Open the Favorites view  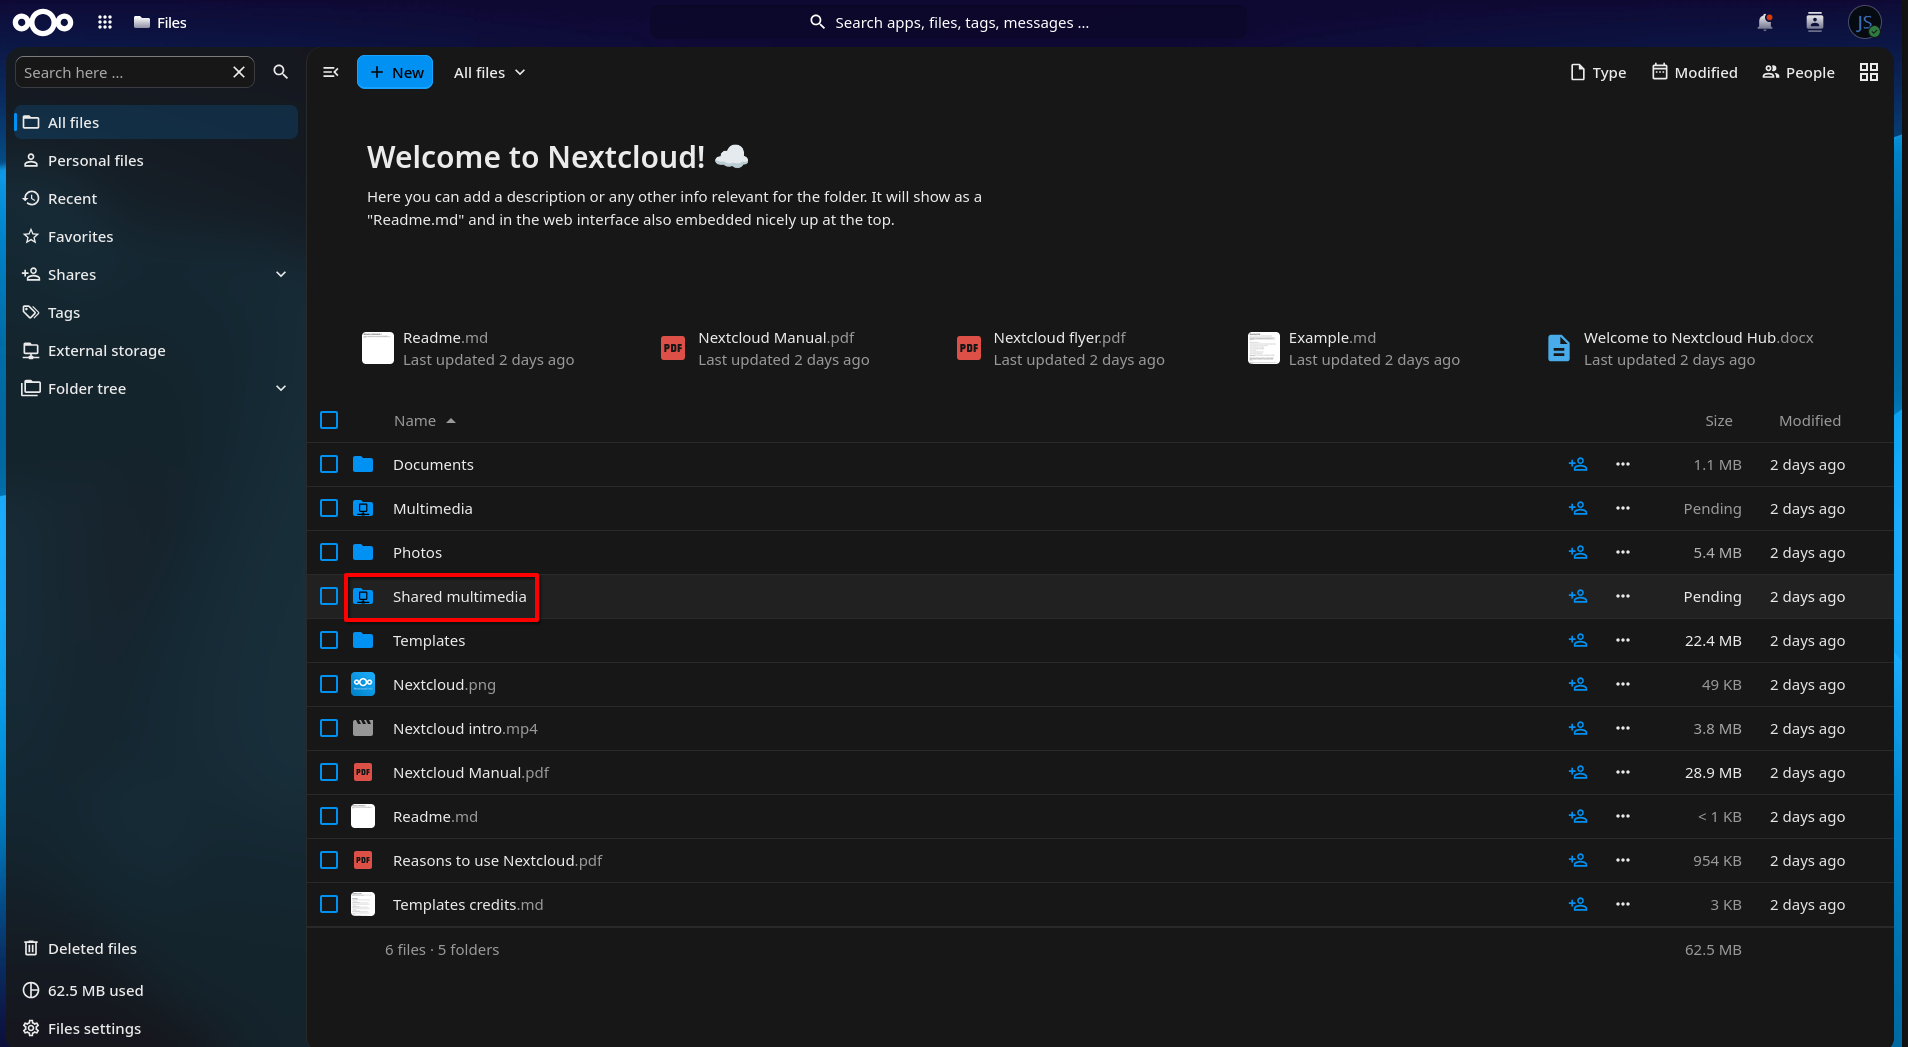point(156,236)
